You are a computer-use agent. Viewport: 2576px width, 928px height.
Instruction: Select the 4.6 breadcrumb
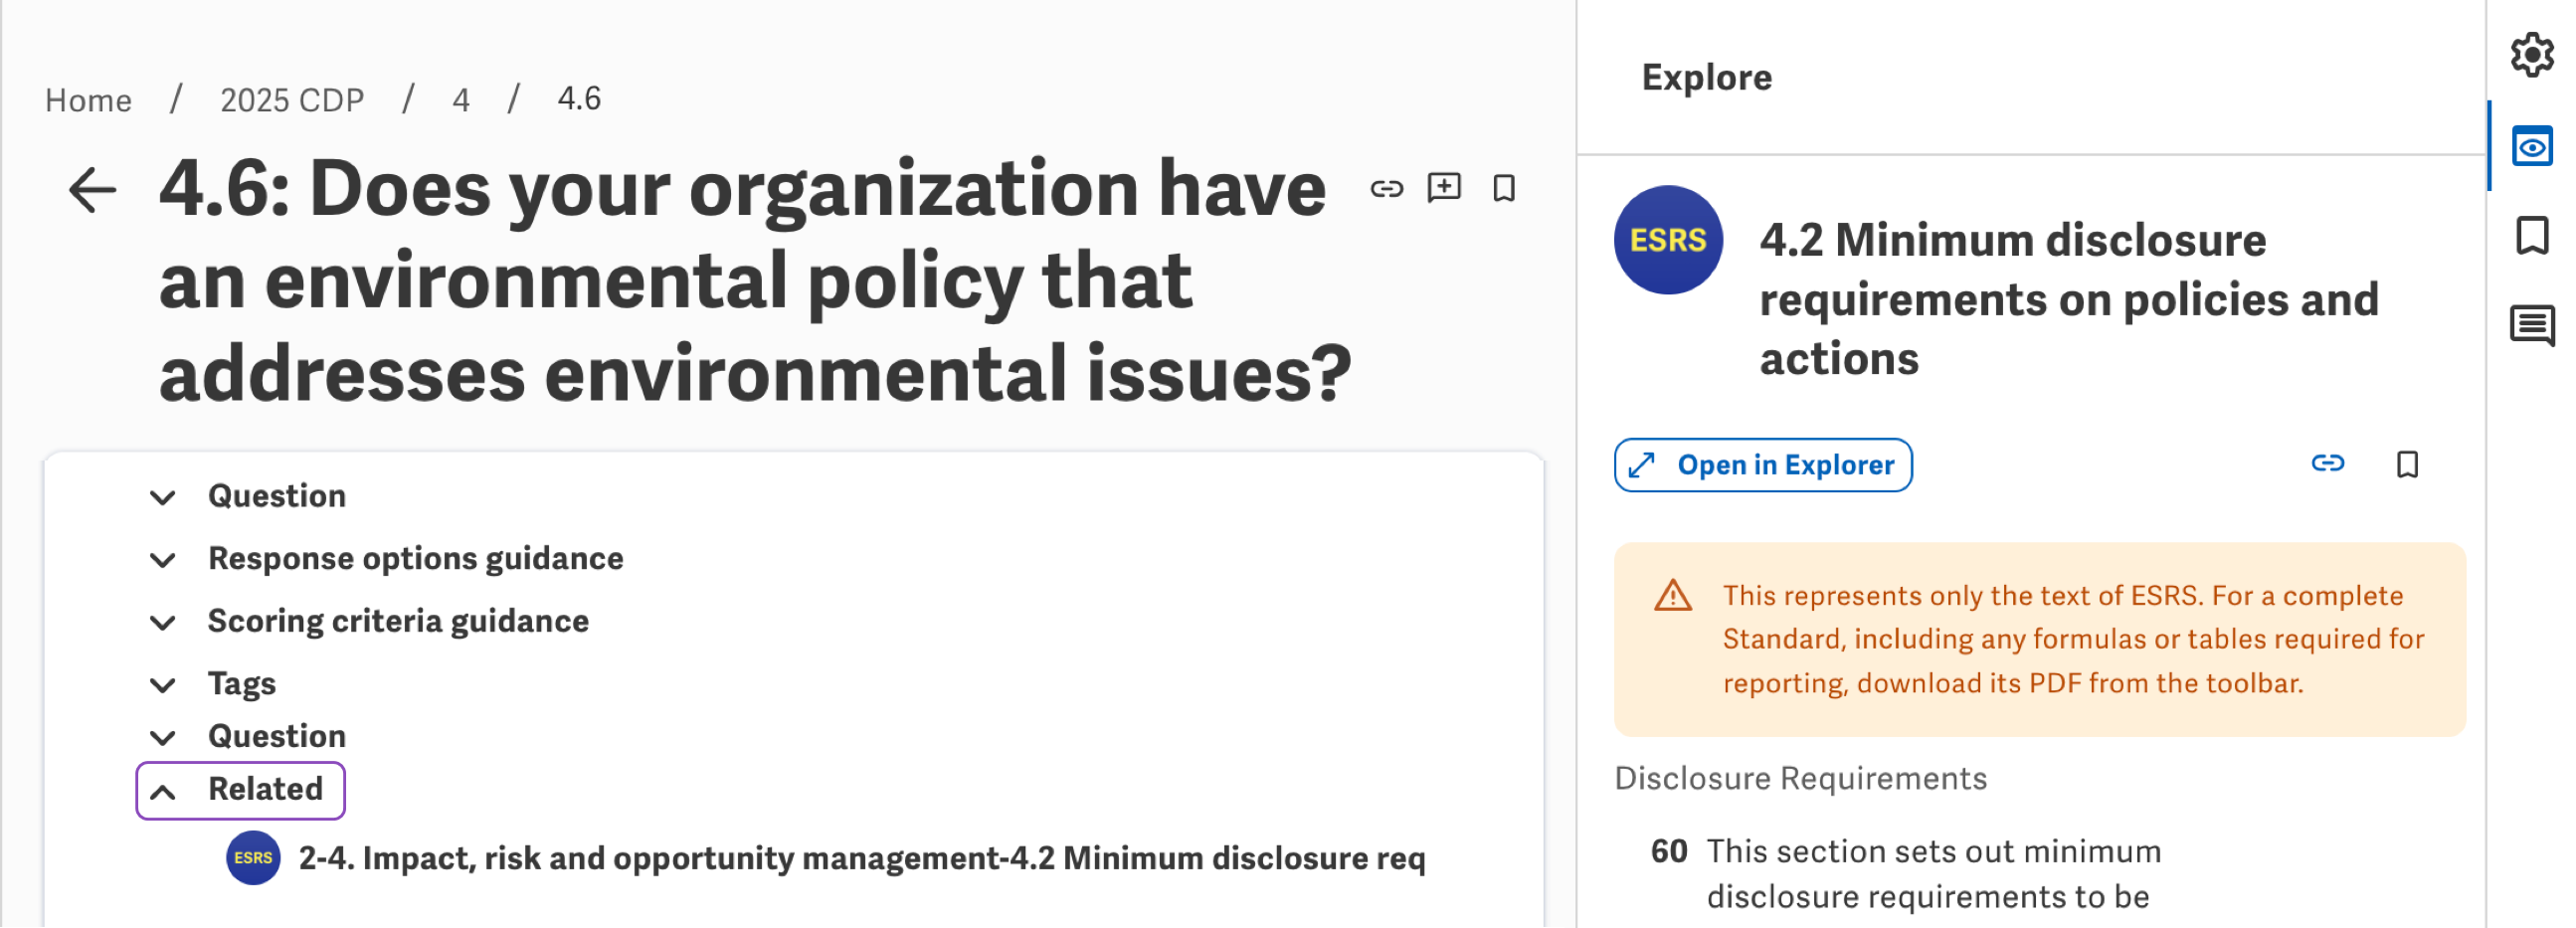tap(579, 99)
